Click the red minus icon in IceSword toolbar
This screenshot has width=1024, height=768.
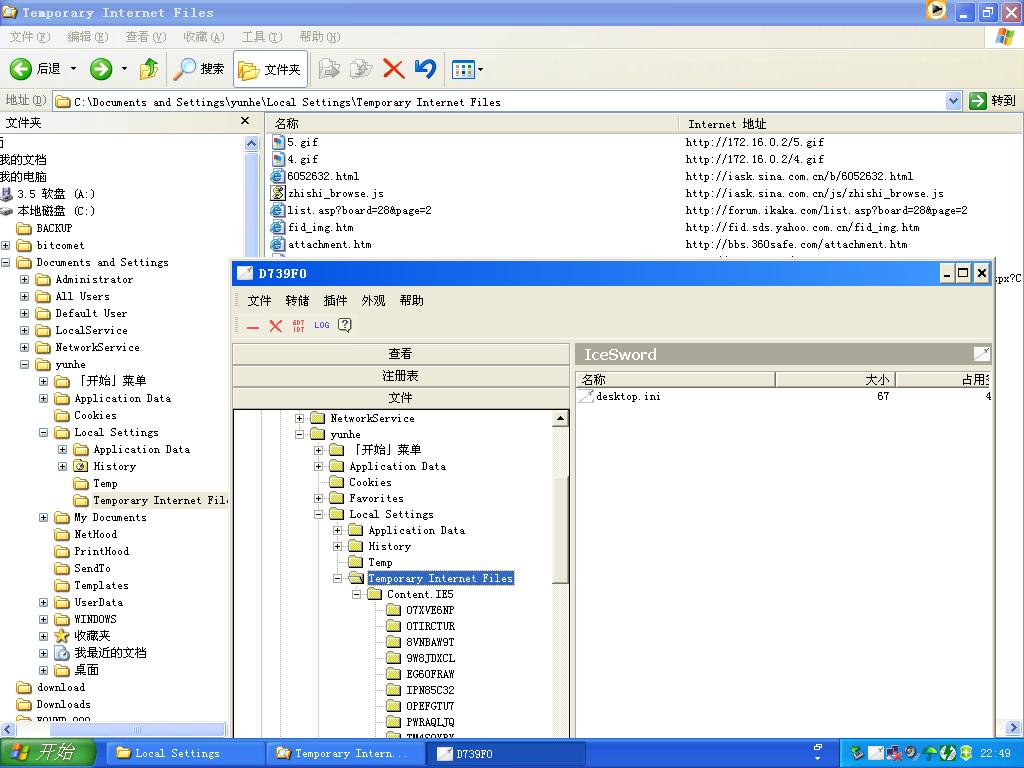253,326
